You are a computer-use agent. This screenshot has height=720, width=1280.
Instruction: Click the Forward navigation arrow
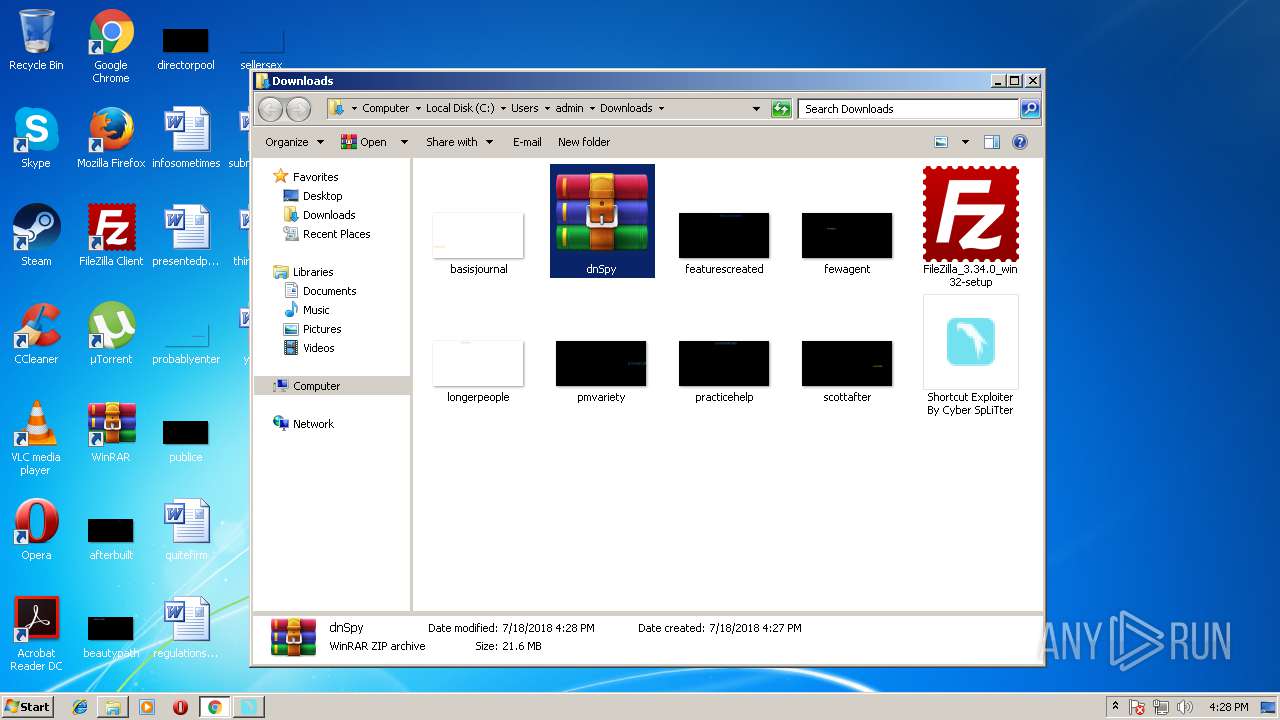pos(298,109)
